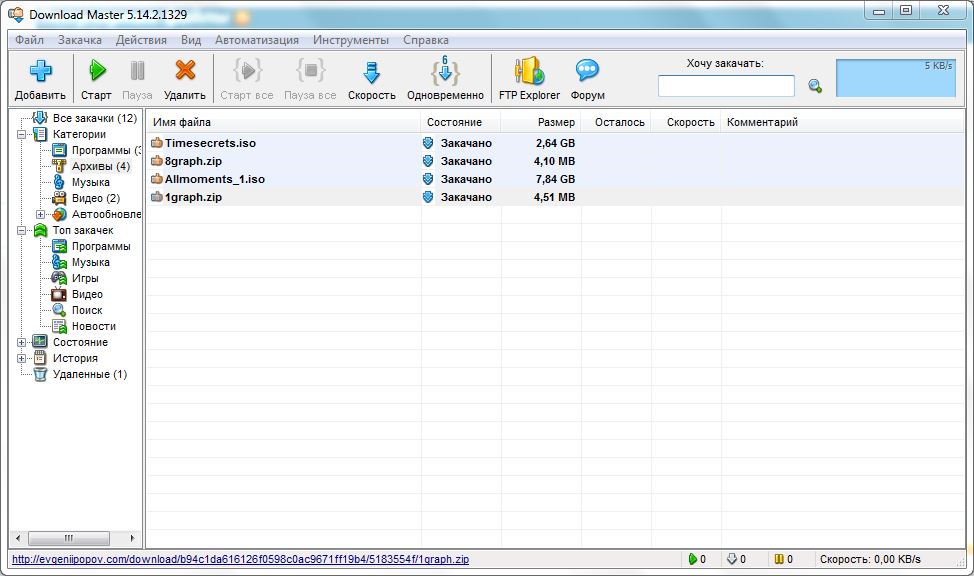
Task: Open the Новости tree item
Action: pyautogui.click(x=94, y=327)
